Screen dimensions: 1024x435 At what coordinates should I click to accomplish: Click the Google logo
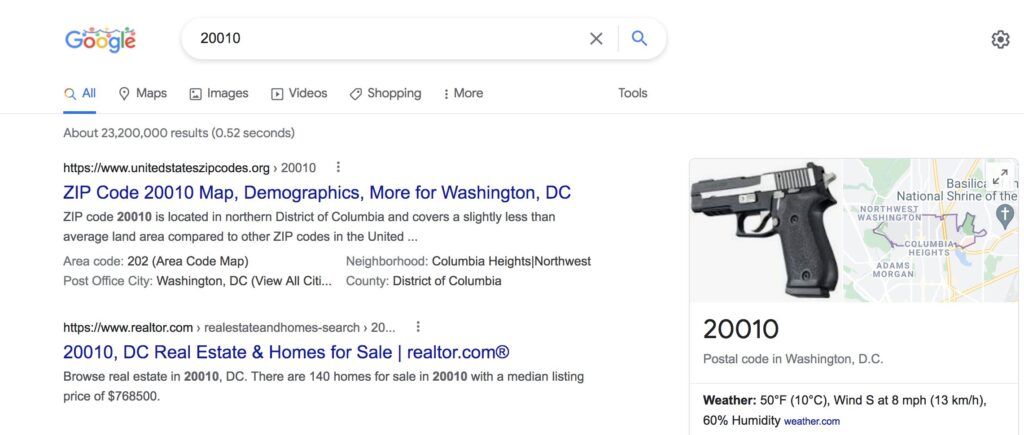101,39
